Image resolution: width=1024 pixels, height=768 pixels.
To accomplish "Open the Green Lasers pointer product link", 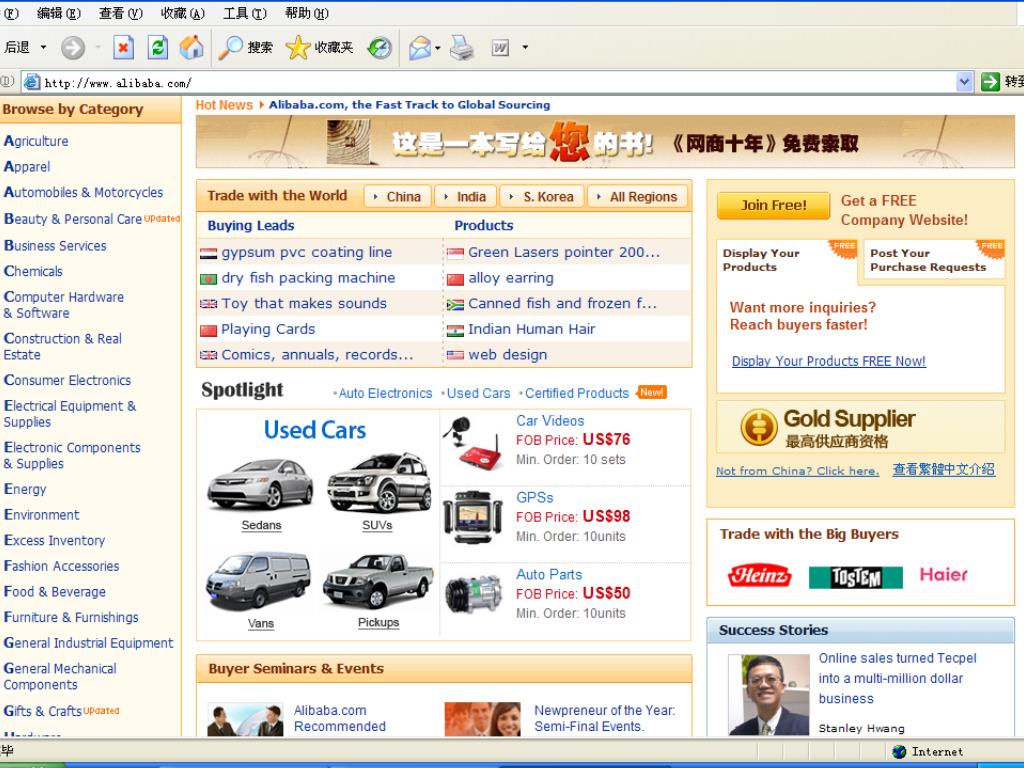I will click(x=564, y=252).
